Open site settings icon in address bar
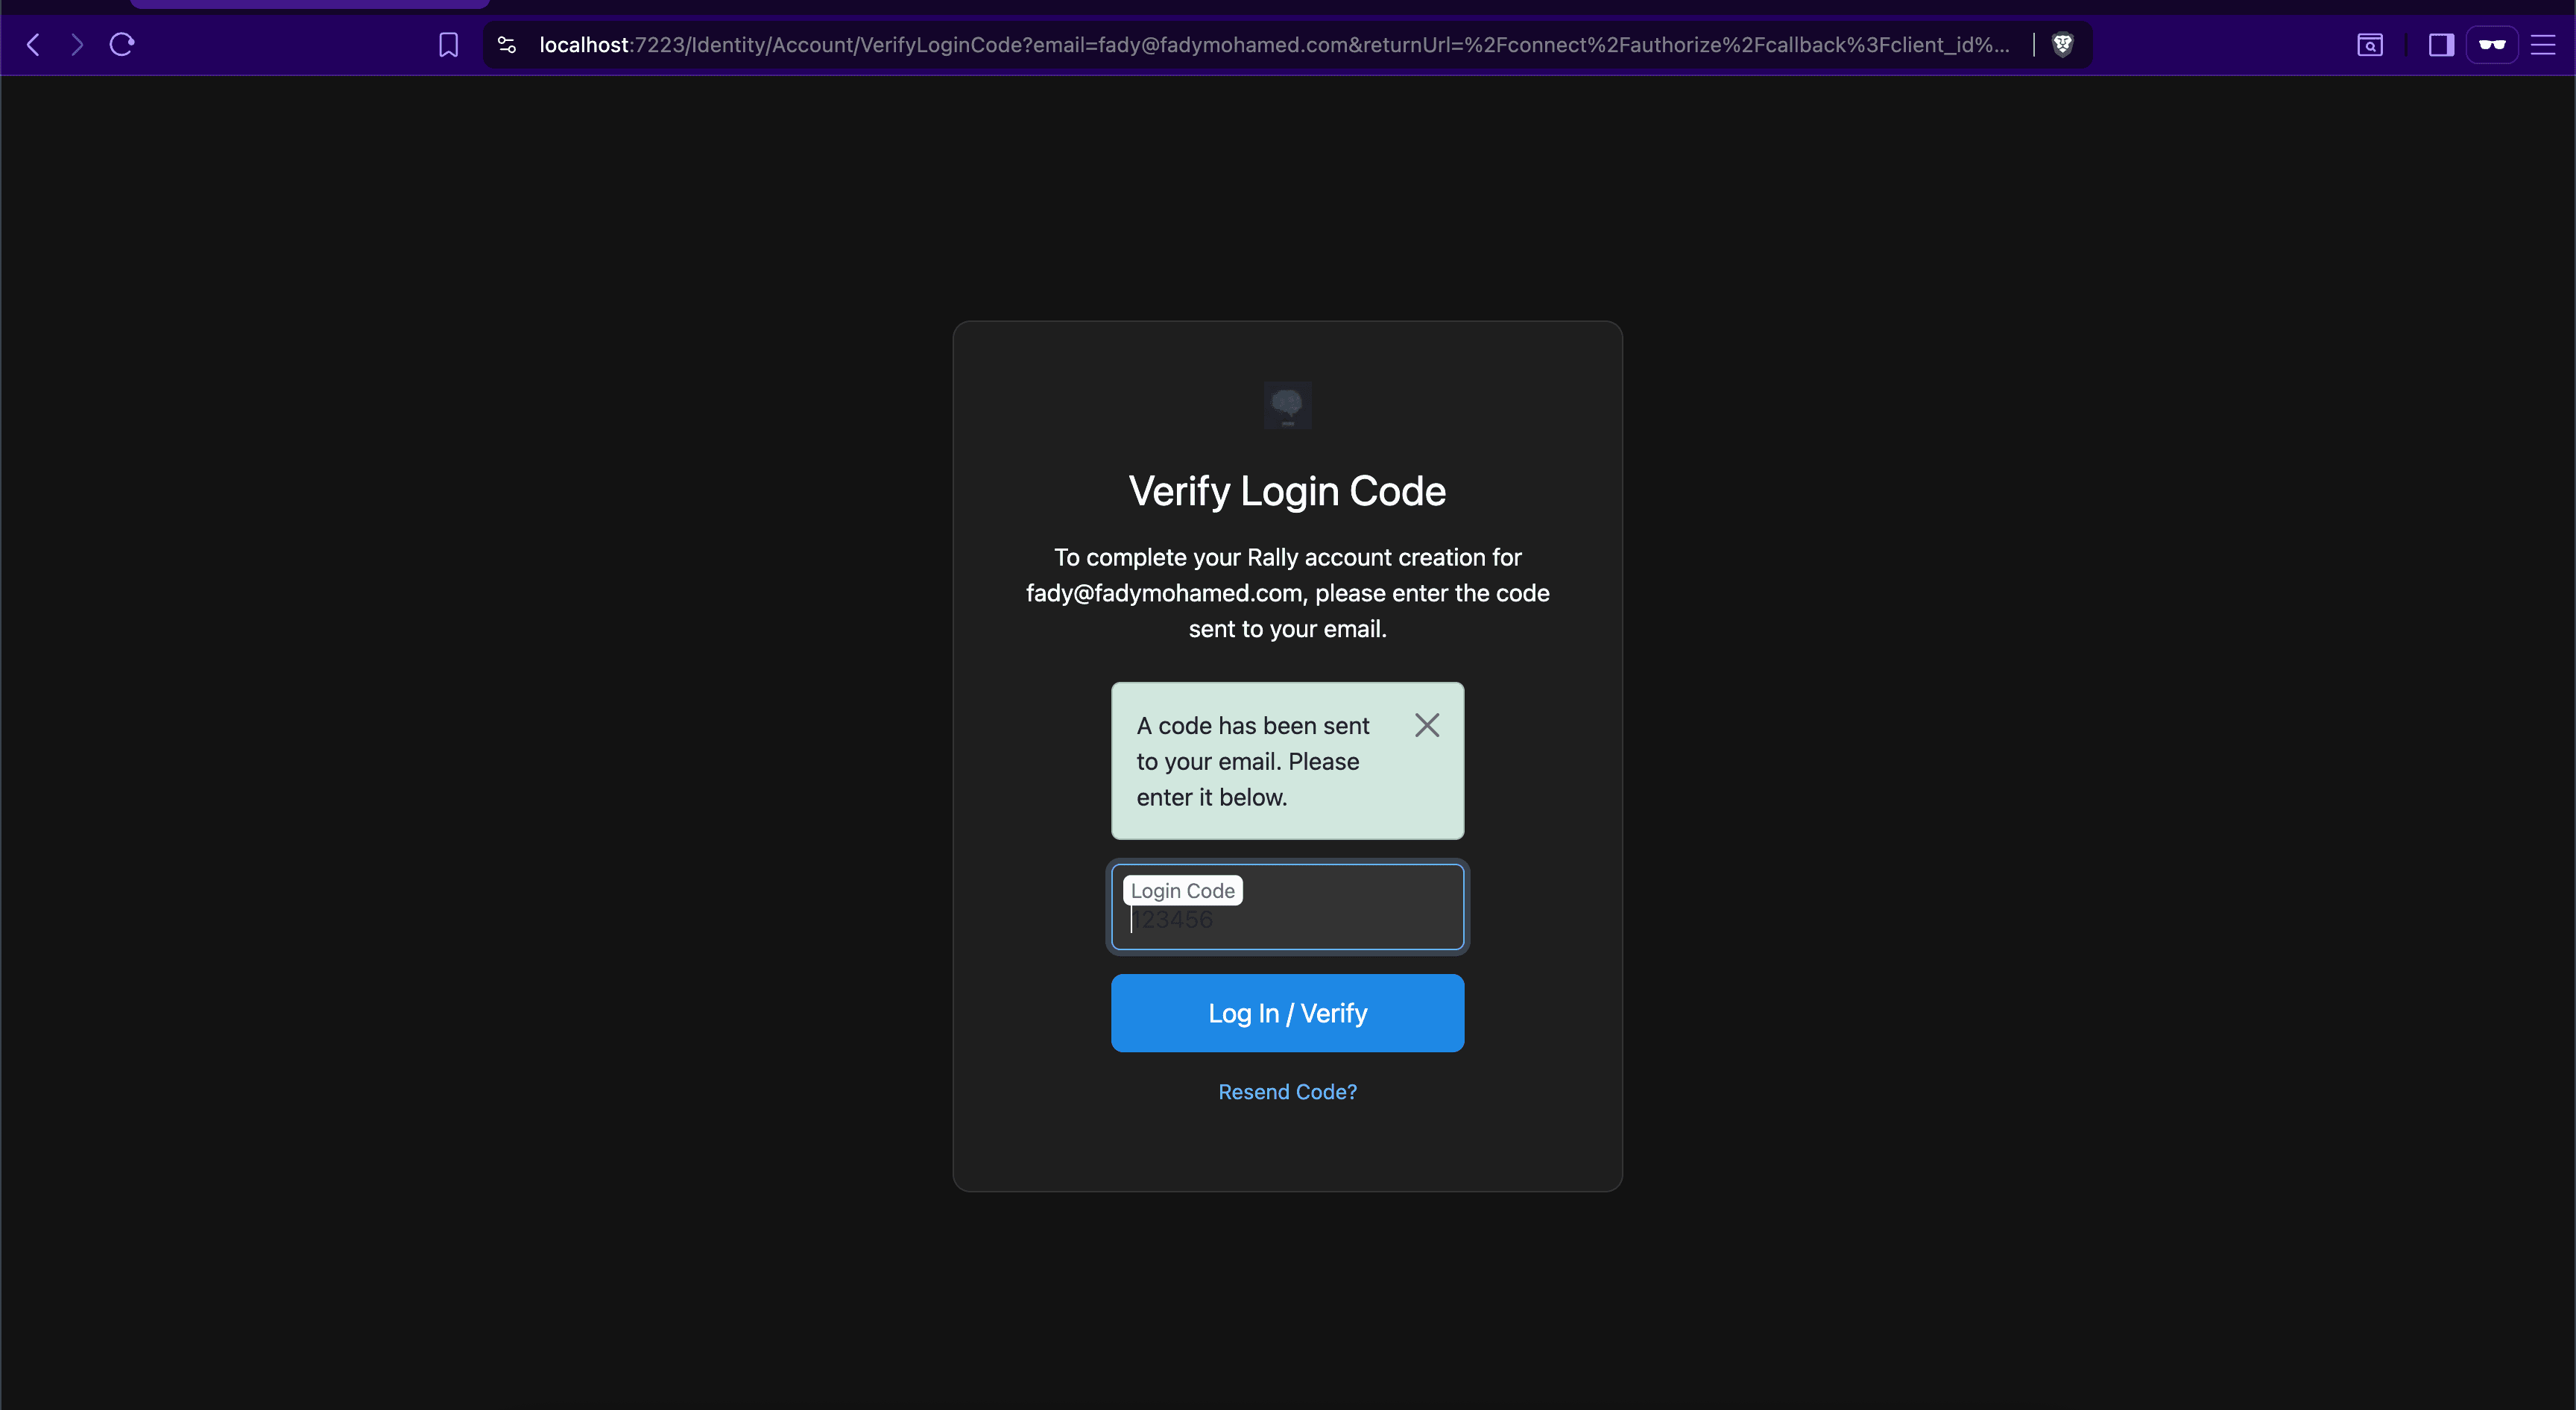The image size is (2576, 1410). 507,45
